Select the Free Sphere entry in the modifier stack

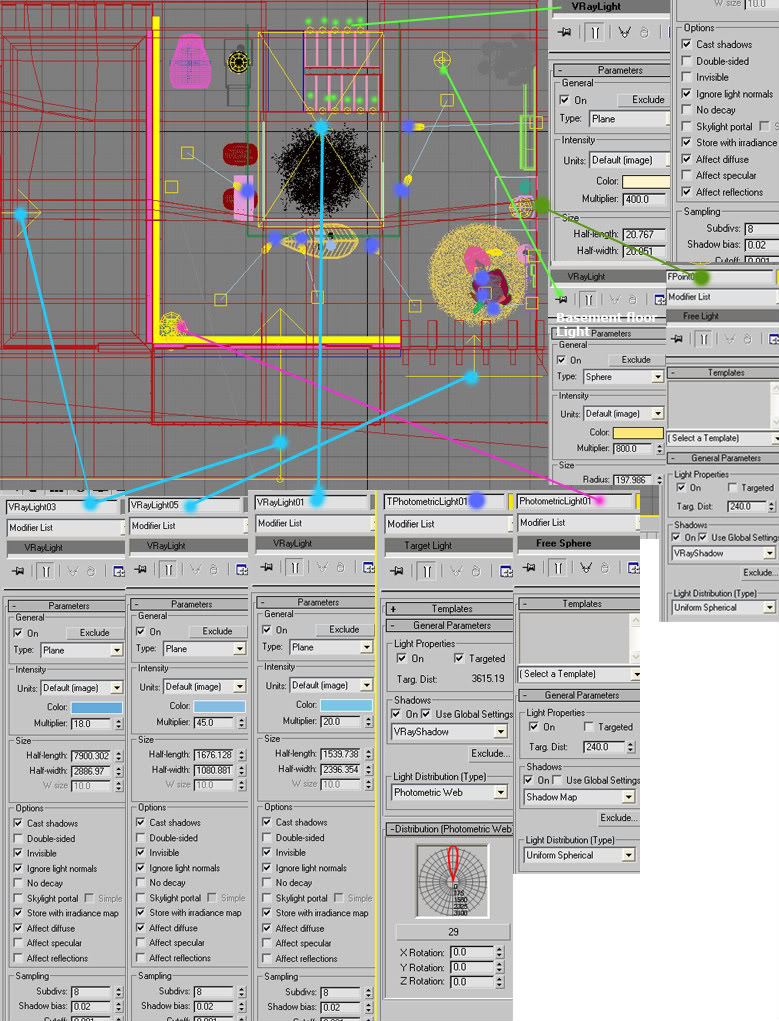(x=578, y=543)
